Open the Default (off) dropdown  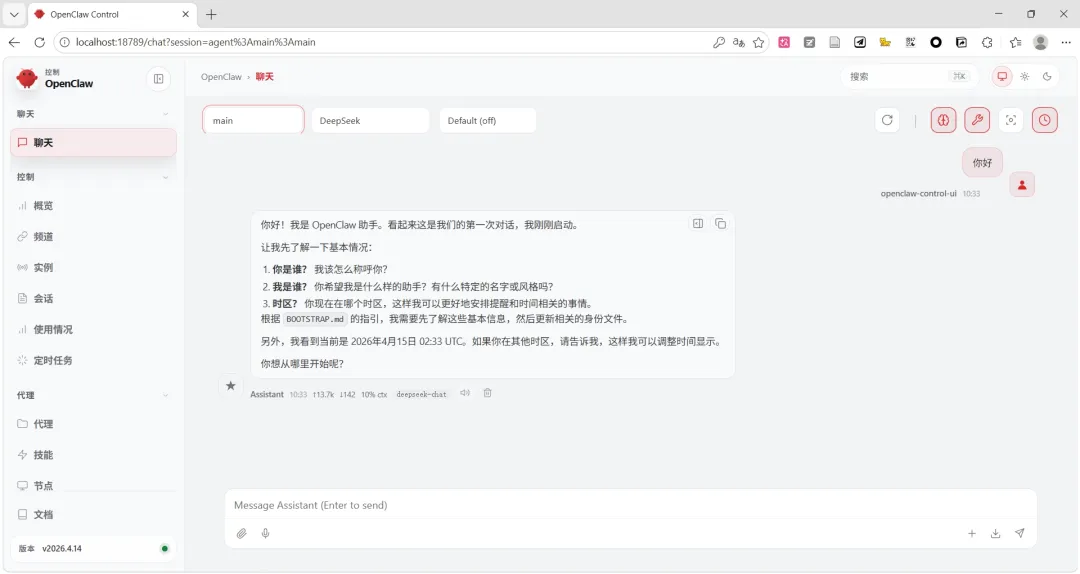(488, 121)
